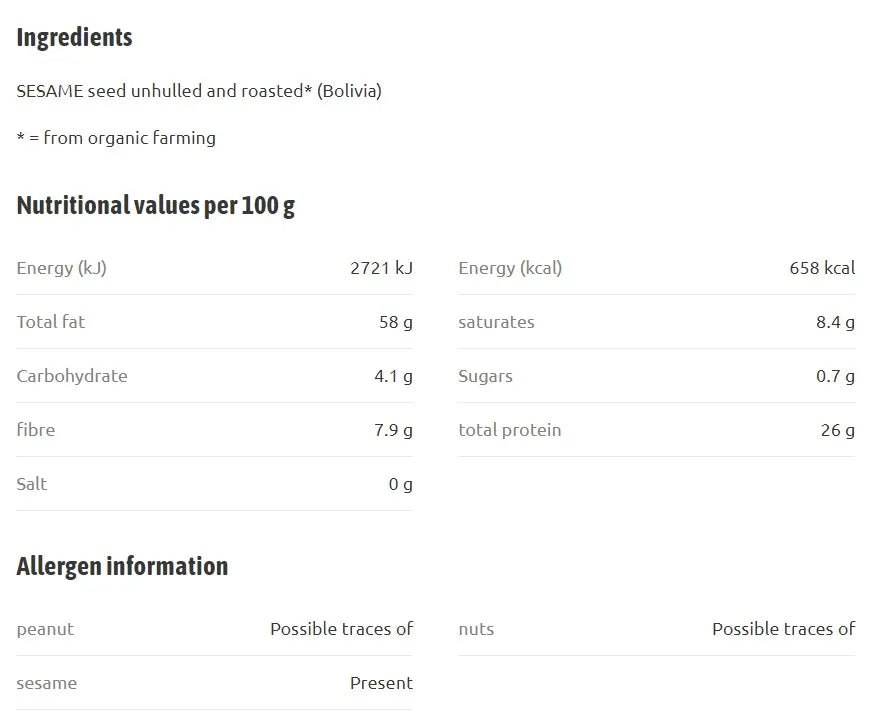
Task: Select the 658 kcal value
Action: [x=822, y=268]
